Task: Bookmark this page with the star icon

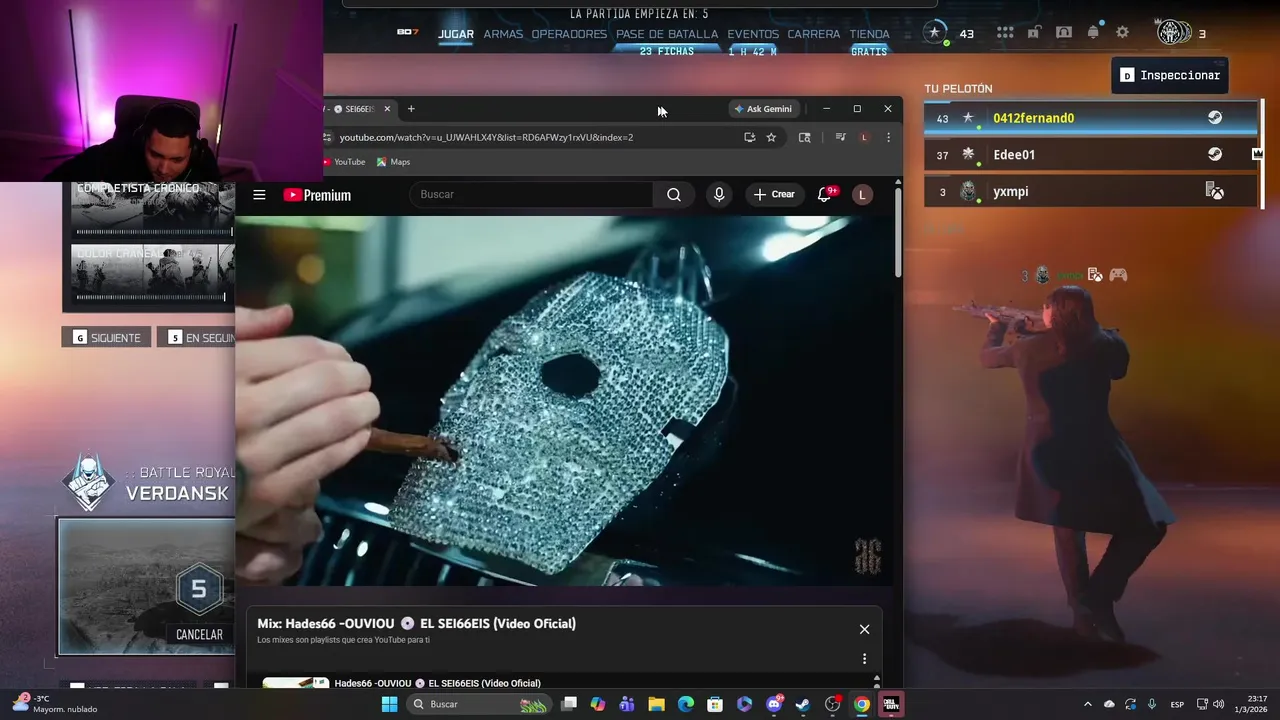Action: pyautogui.click(x=771, y=137)
